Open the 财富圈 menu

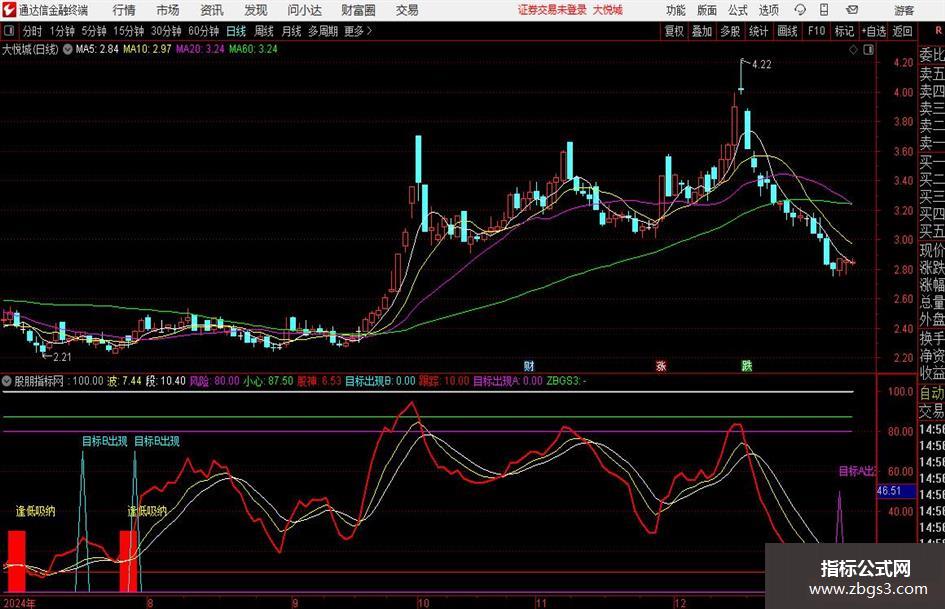[358, 10]
